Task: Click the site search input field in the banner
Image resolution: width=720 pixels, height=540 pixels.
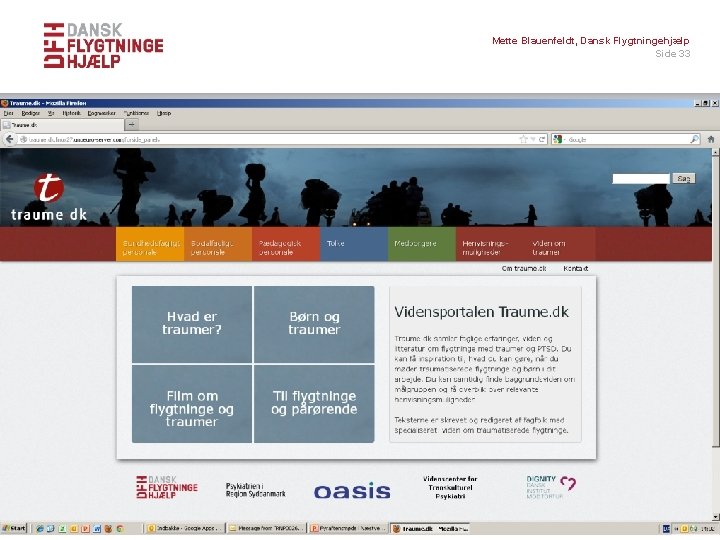Action: click(641, 179)
